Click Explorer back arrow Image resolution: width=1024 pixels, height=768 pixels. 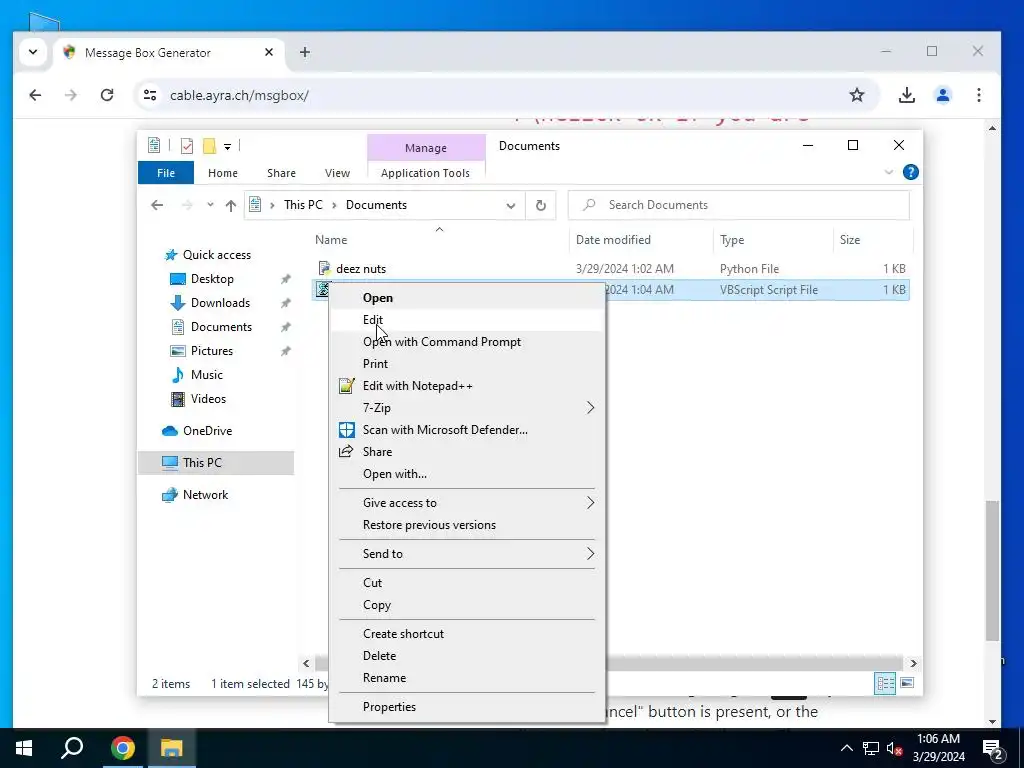[157, 205]
